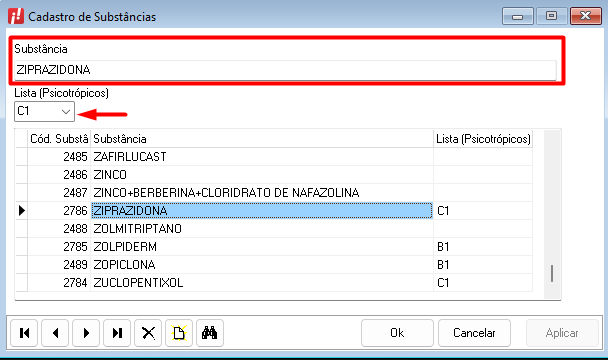This screenshot has width=608, height=360.
Task: Open the Lista (Psicotrópicos) C1 dropdown
Action: [x=44, y=111]
